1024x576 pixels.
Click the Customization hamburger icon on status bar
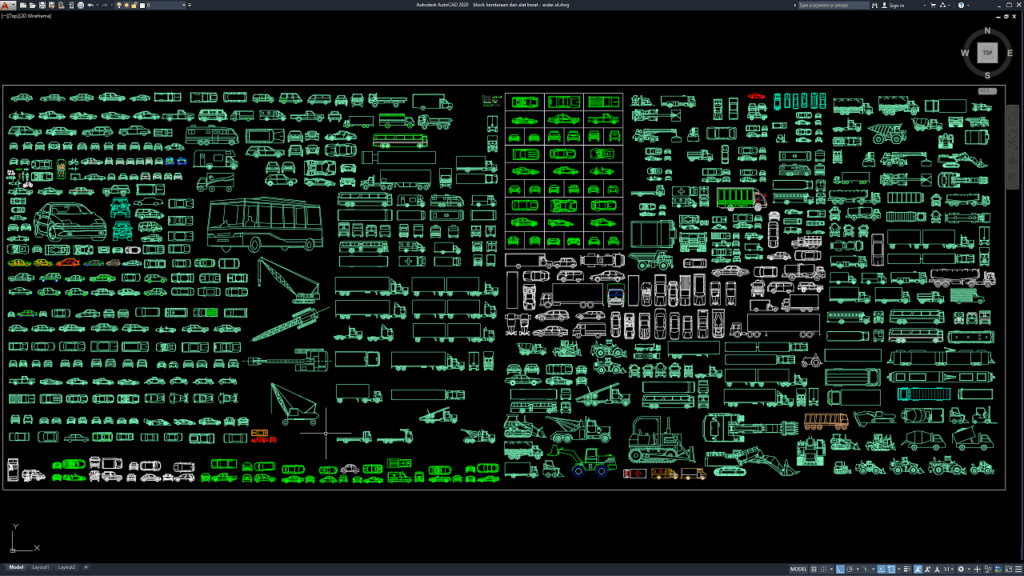[1017, 568]
